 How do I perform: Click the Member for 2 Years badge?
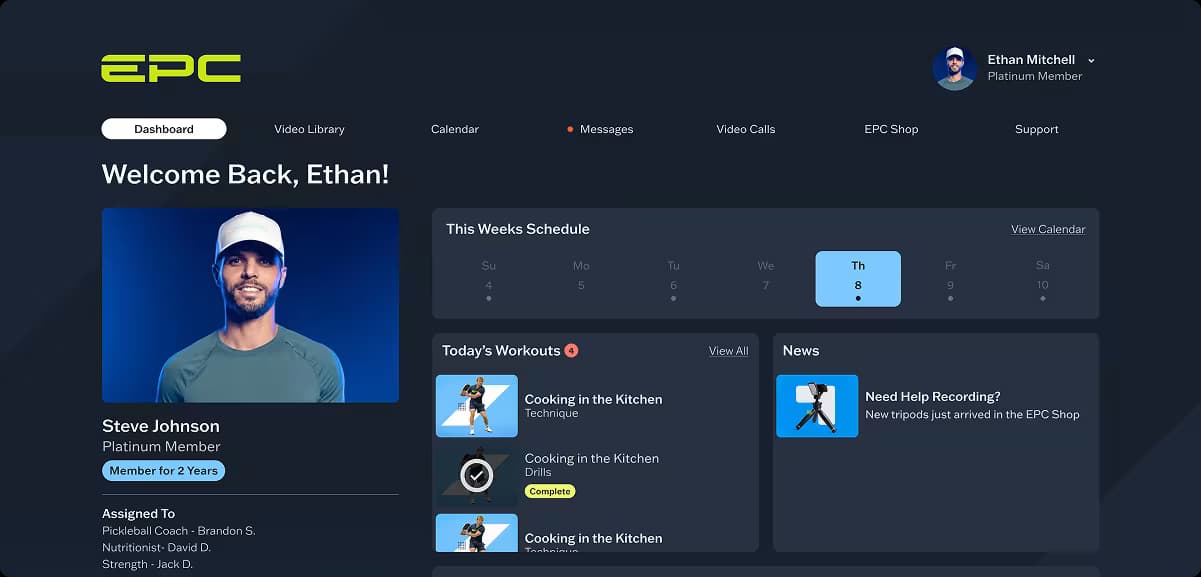pos(163,471)
